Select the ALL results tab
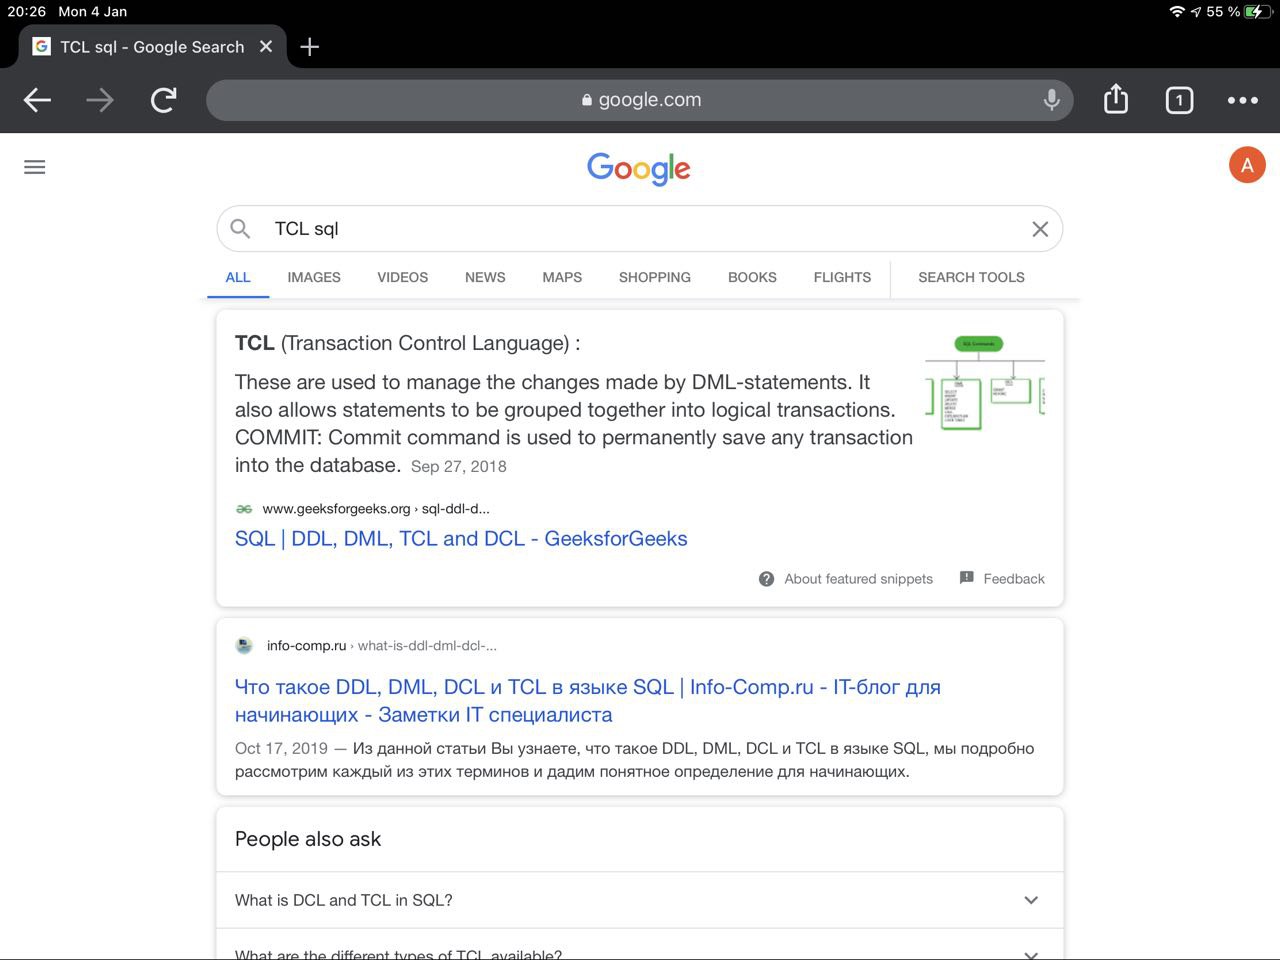The height and width of the screenshot is (960, 1280). click(238, 278)
